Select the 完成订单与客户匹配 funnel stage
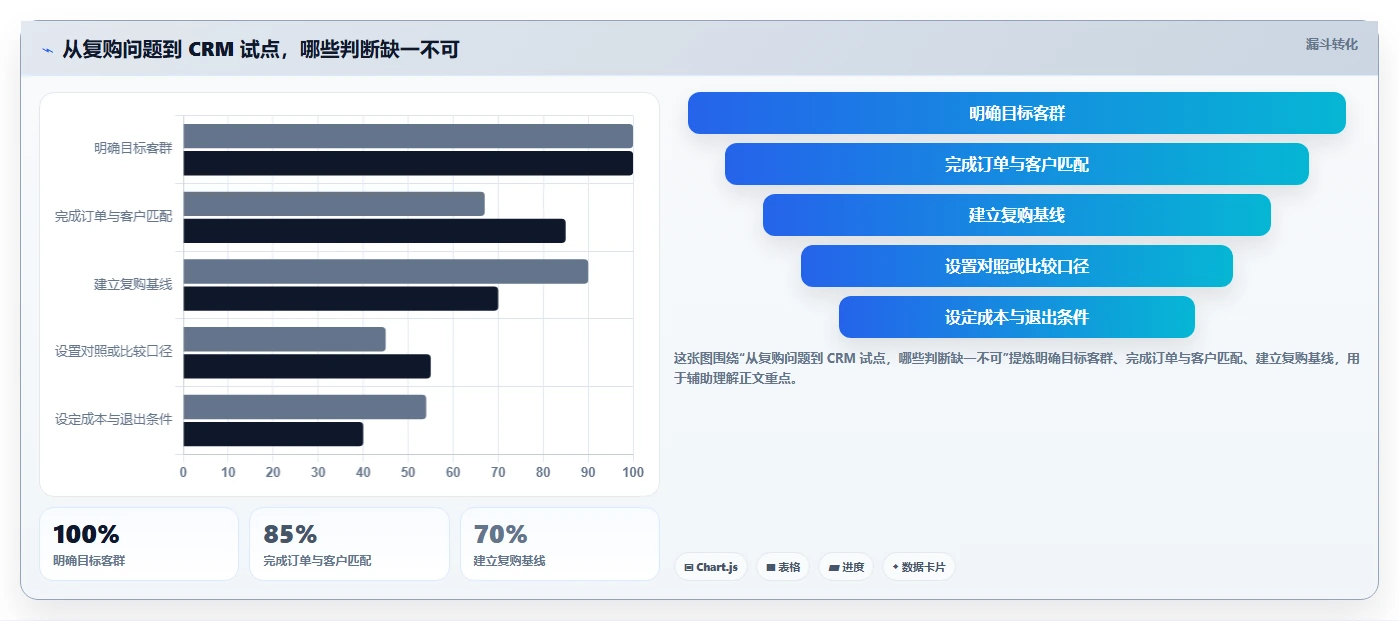This screenshot has height=621, width=1399. pyautogui.click(x=1016, y=164)
